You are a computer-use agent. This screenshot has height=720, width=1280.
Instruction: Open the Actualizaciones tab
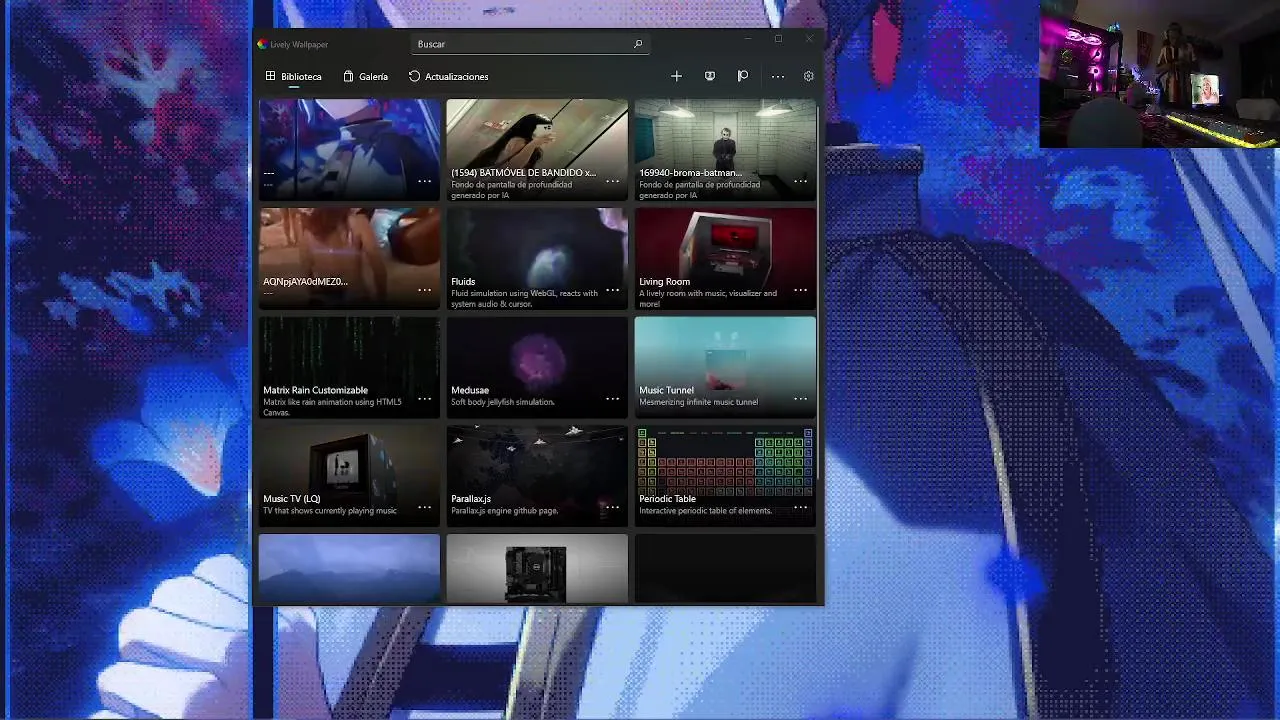[448, 76]
